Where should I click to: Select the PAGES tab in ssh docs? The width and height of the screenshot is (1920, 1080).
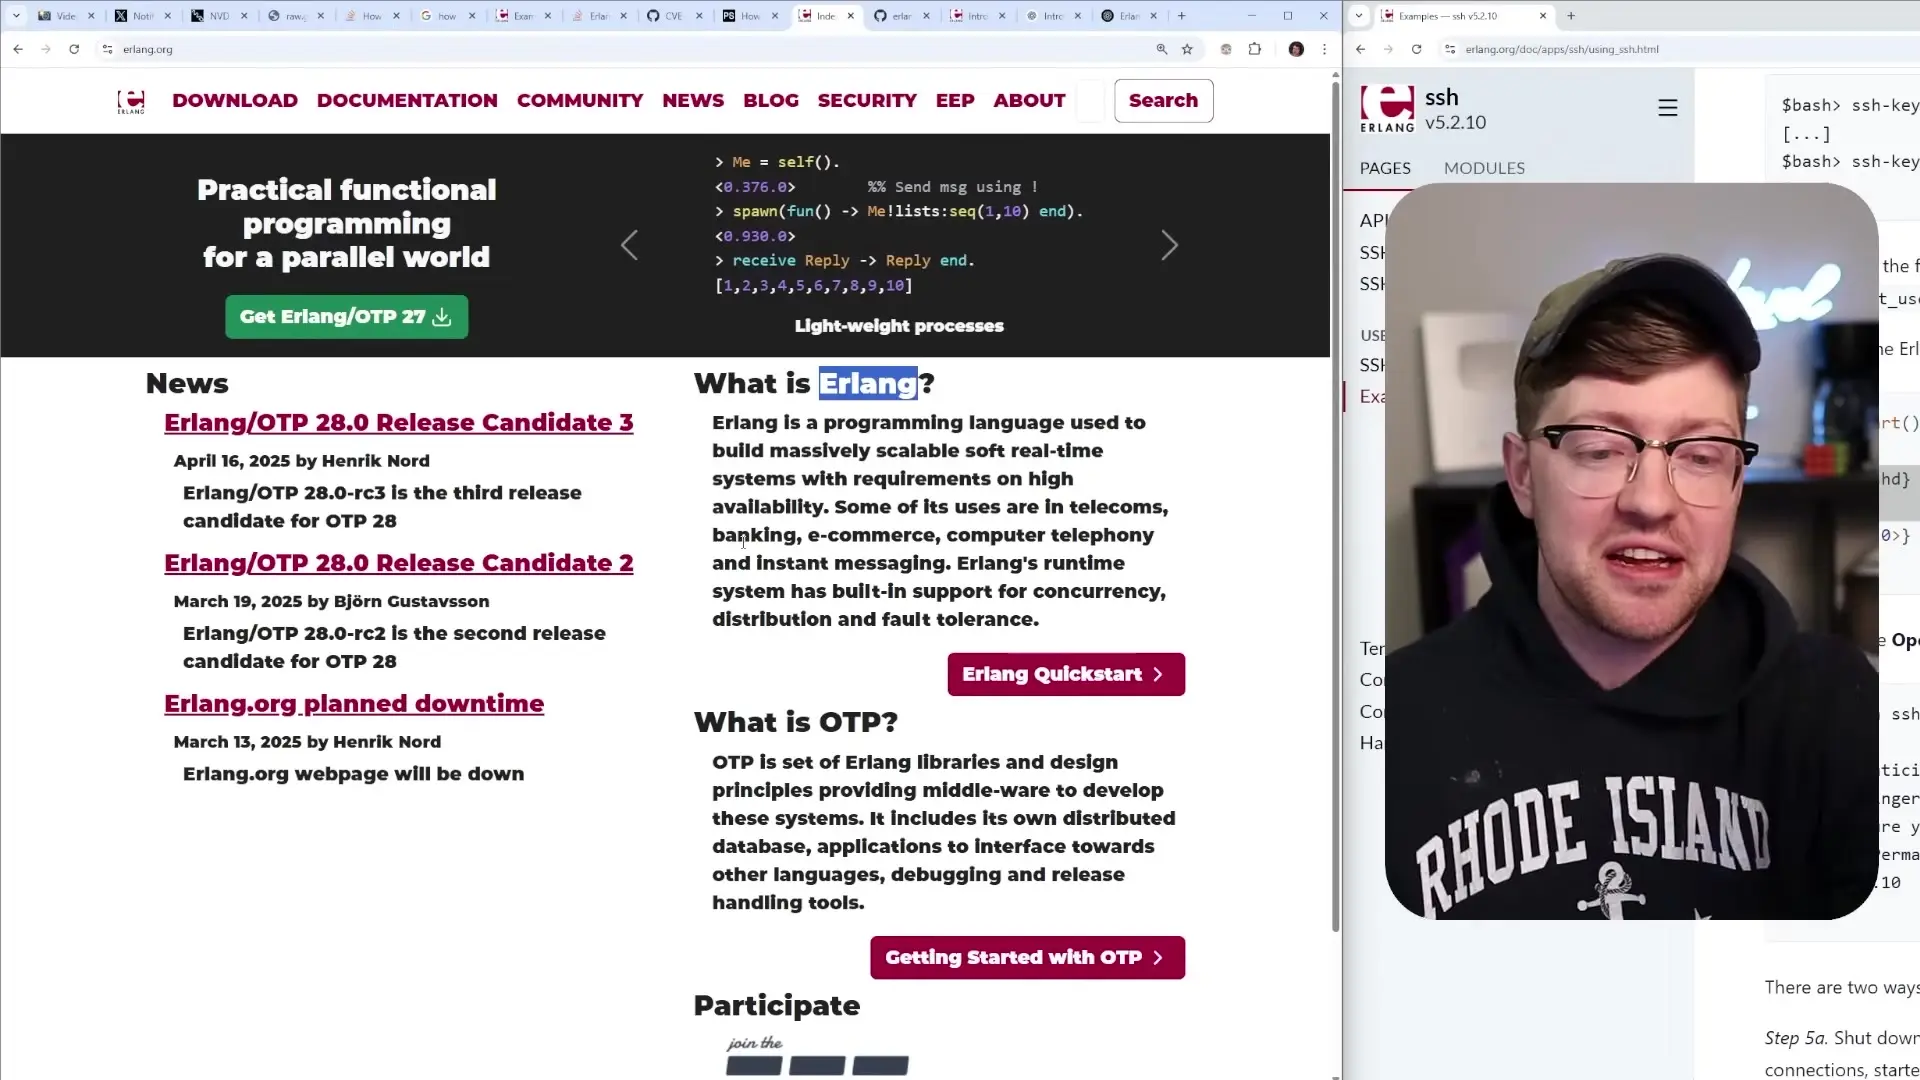pos(1385,168)
